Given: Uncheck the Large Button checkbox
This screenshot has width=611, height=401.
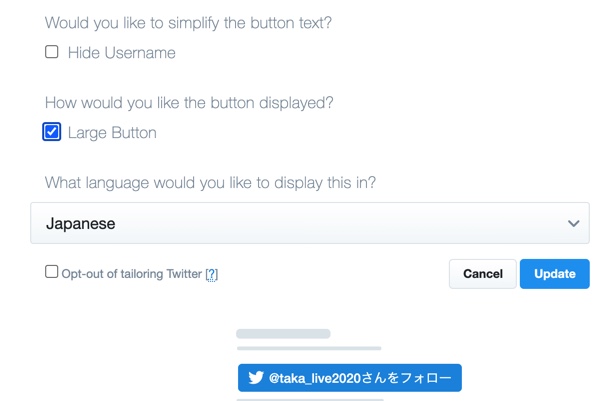Looking at the screenshot, I should click(x=51, y=132).
